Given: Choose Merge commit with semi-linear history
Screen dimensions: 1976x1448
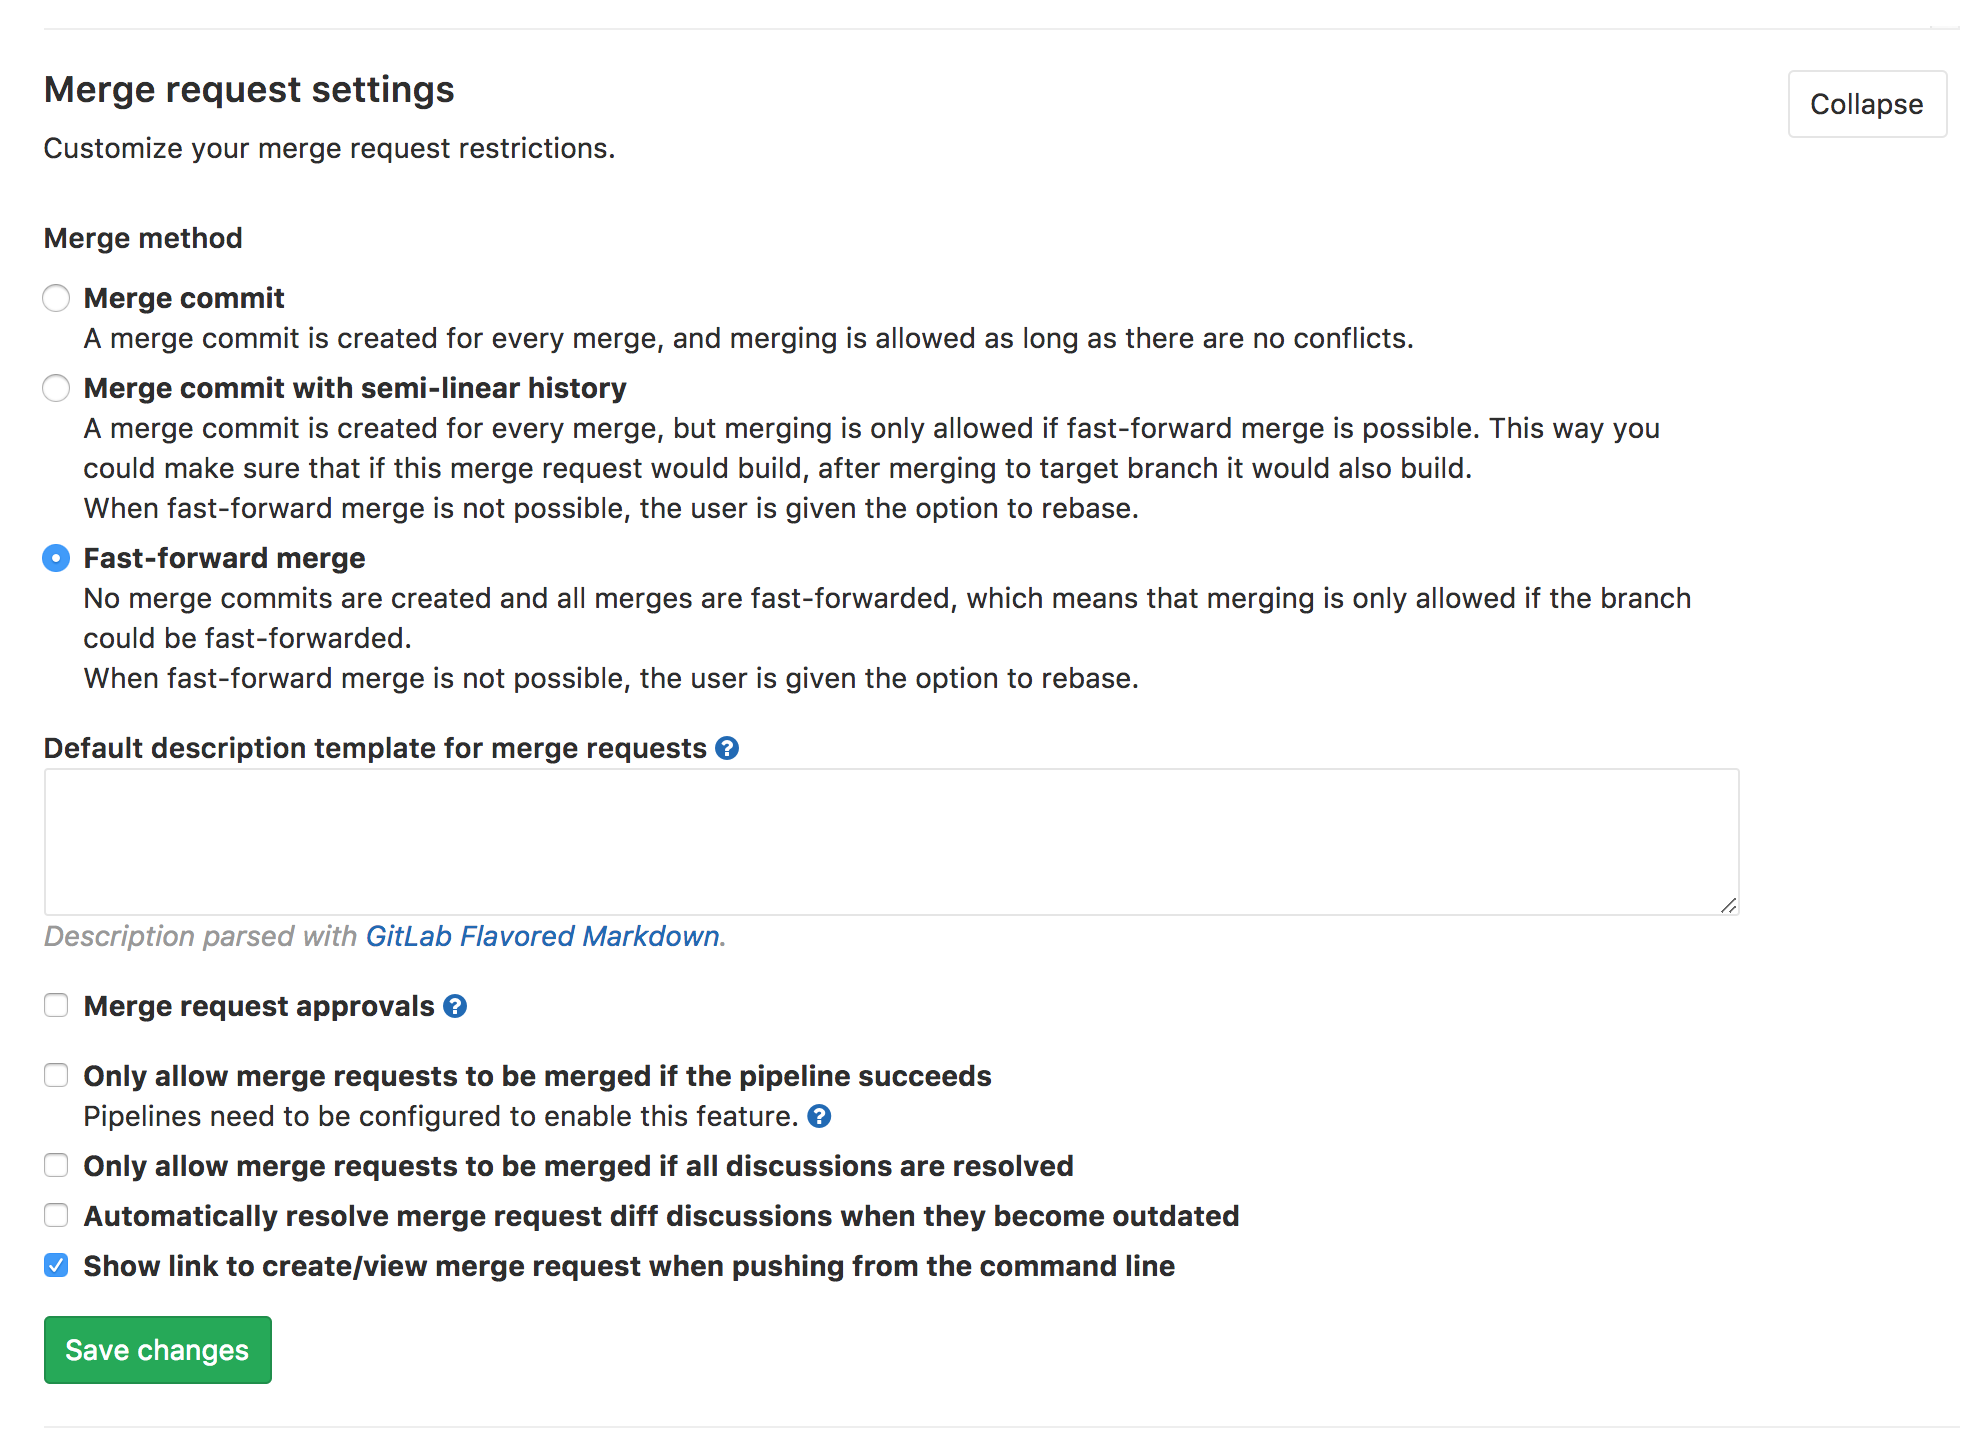Looking at the screenshot, I should 56,388.
